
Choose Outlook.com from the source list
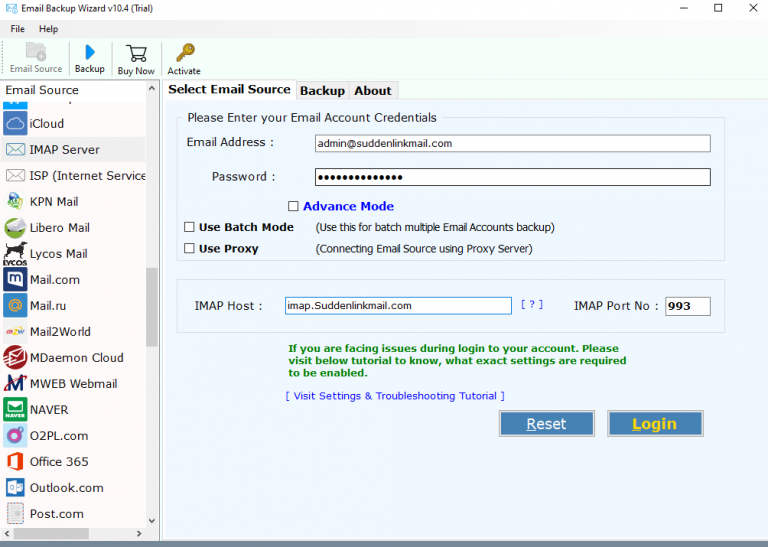click(66, 488)
